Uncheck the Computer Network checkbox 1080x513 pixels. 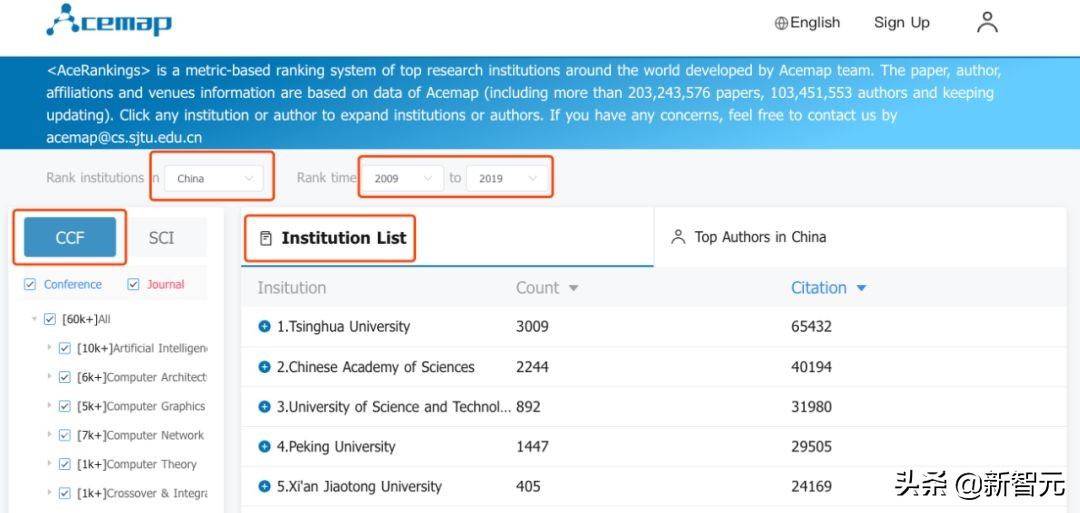(65, 435)
